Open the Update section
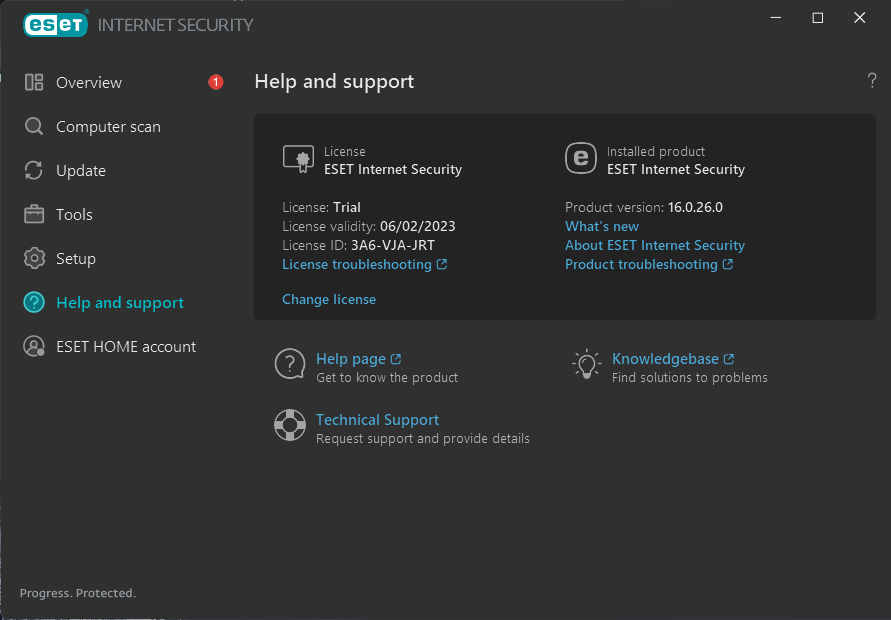Viewport: 891px width, 620px height. click(x=81, y=170)
